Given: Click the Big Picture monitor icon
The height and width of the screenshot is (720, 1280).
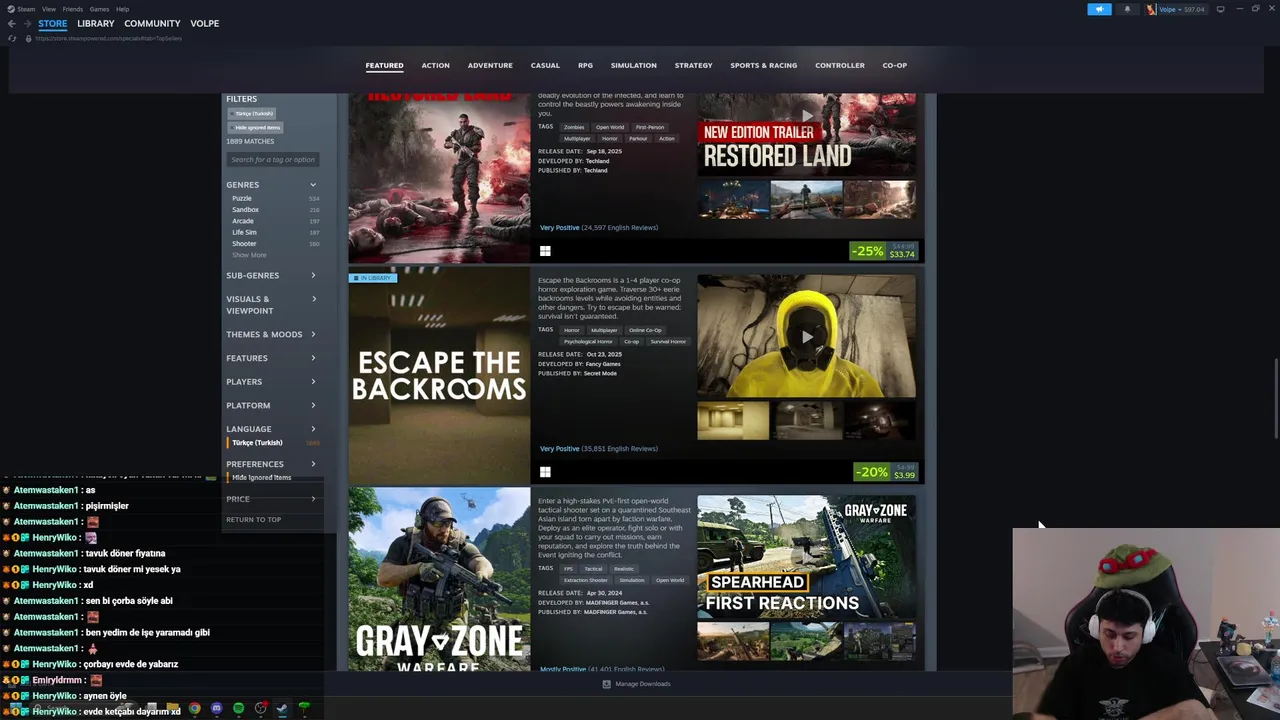Looking at the screenshot, I should click(x=1220, y=9).
